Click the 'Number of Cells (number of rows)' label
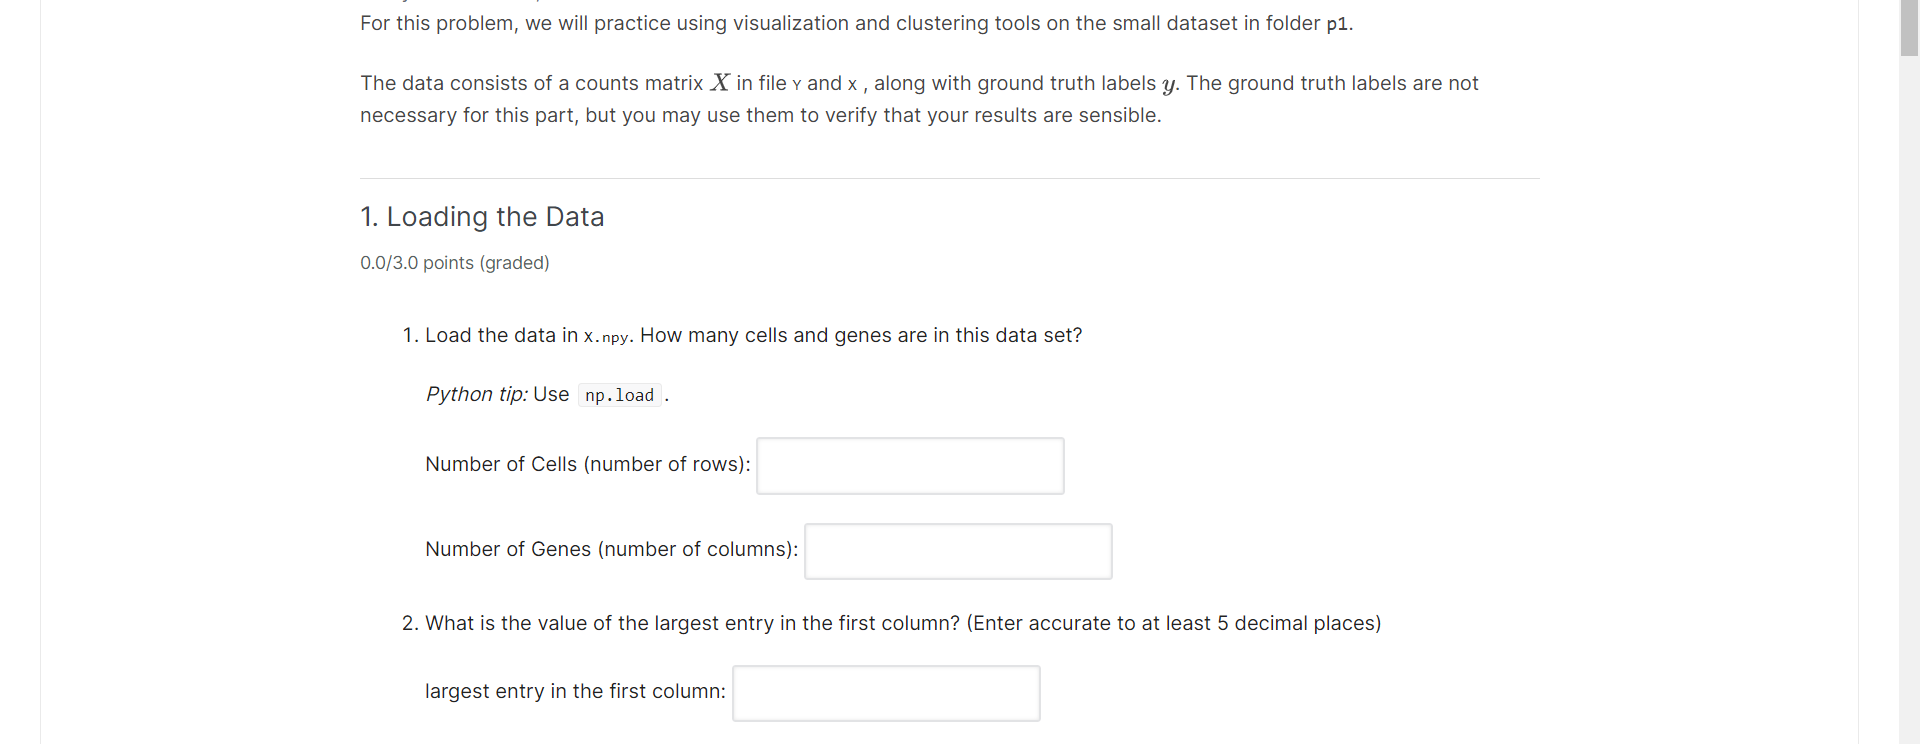Image resolution: width=1920 pixels, height=744 pixels. 588,464
